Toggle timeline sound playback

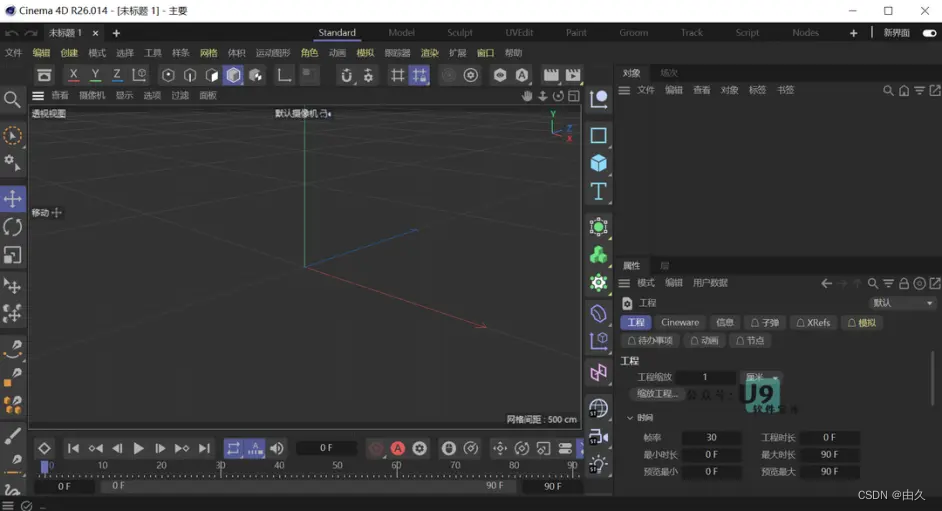[276, 448]
